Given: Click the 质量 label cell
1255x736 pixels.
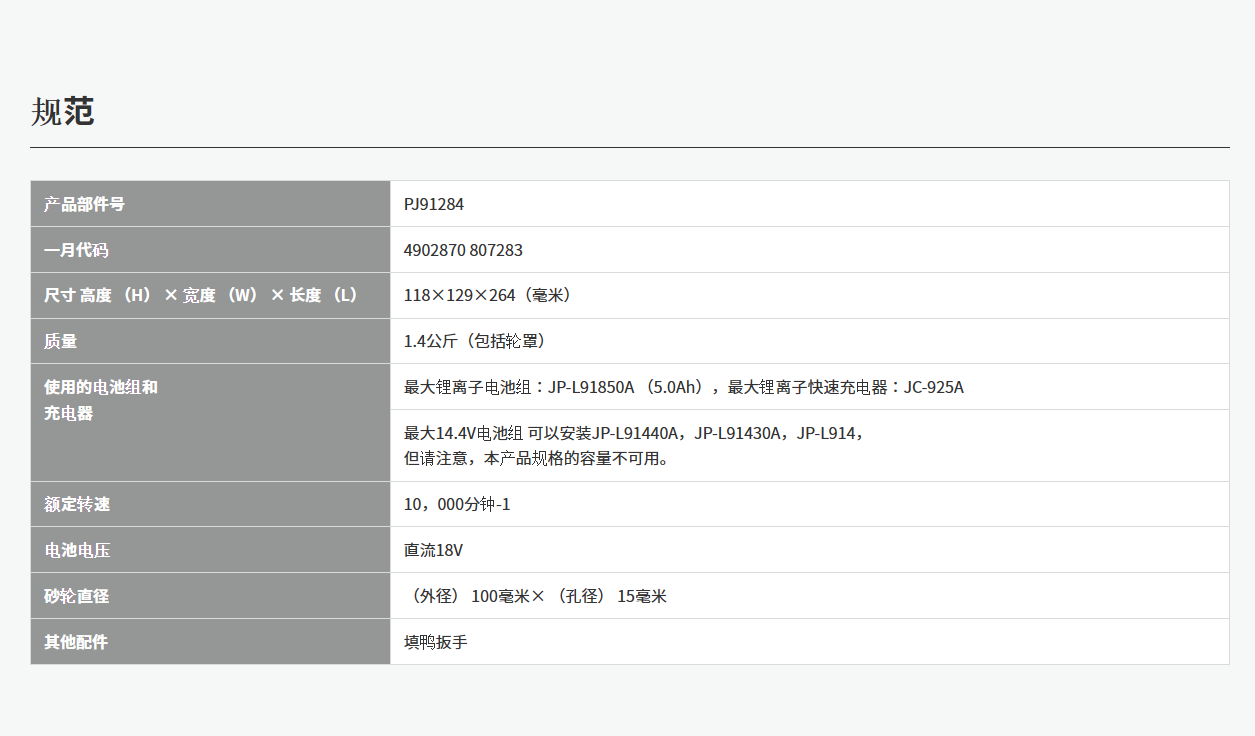Looking at the screenshot, I should tap(210, 341).
